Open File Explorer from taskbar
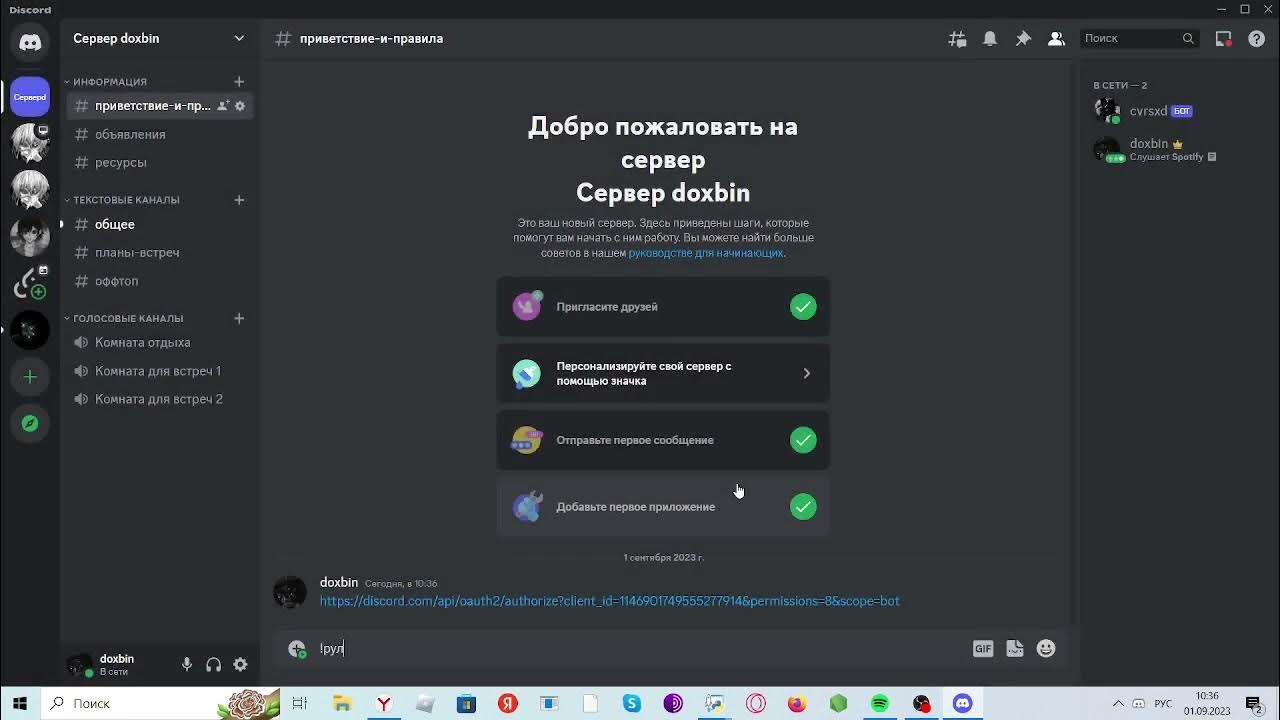 point(342,703)
